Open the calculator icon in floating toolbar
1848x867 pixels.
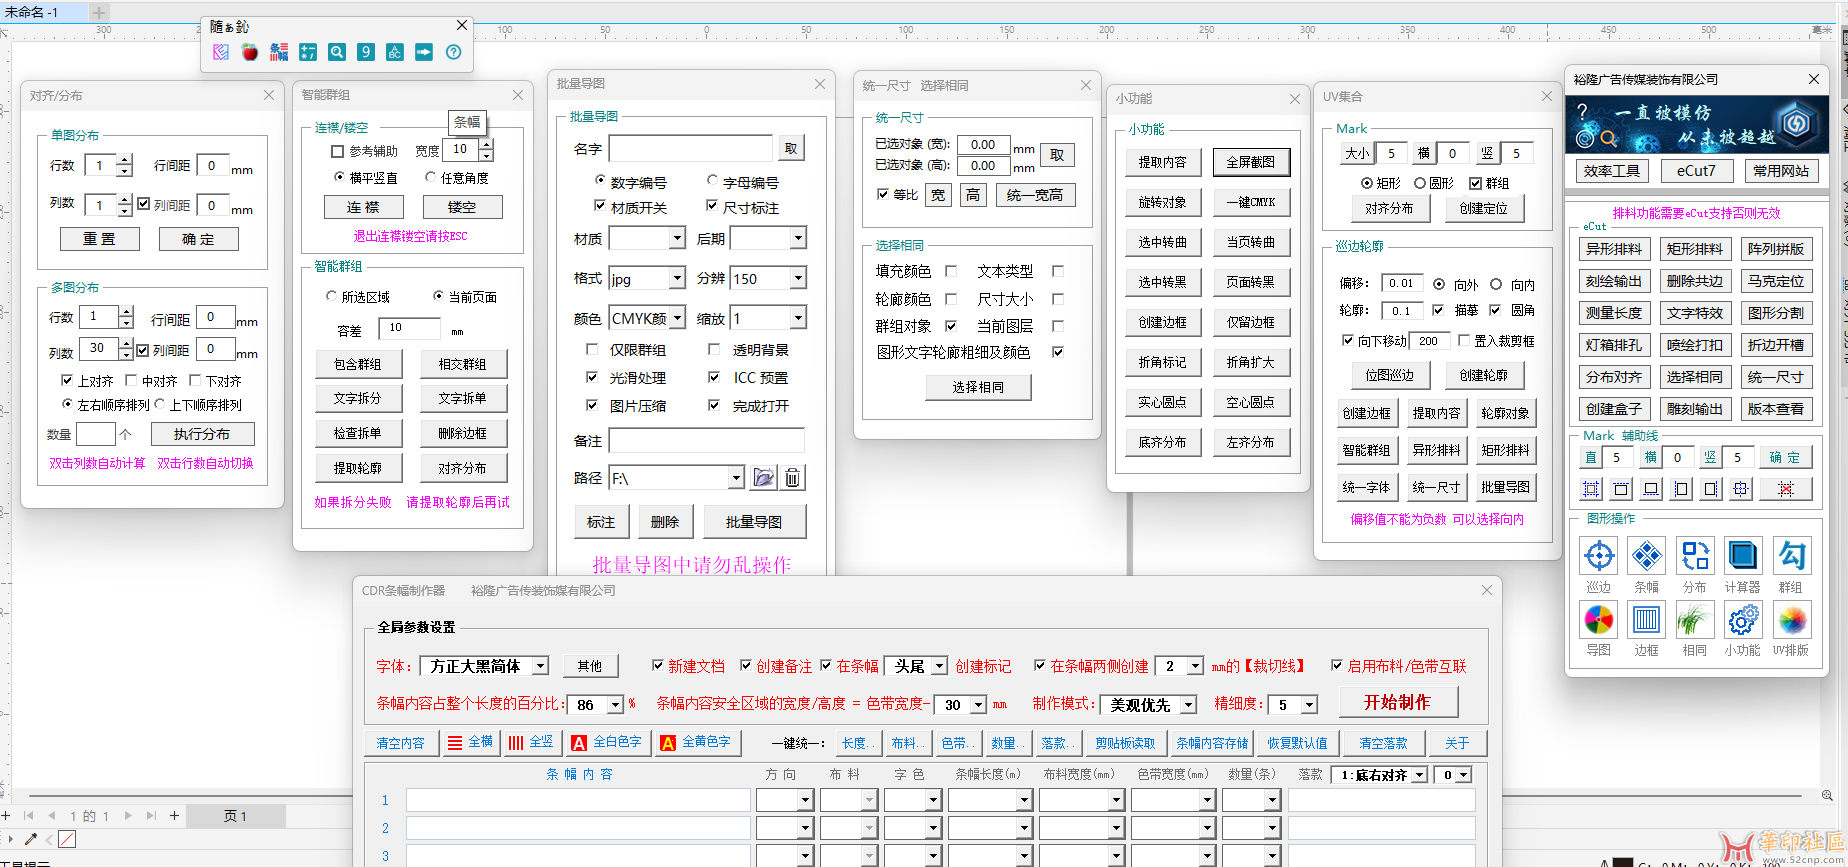tap(308, 52)
